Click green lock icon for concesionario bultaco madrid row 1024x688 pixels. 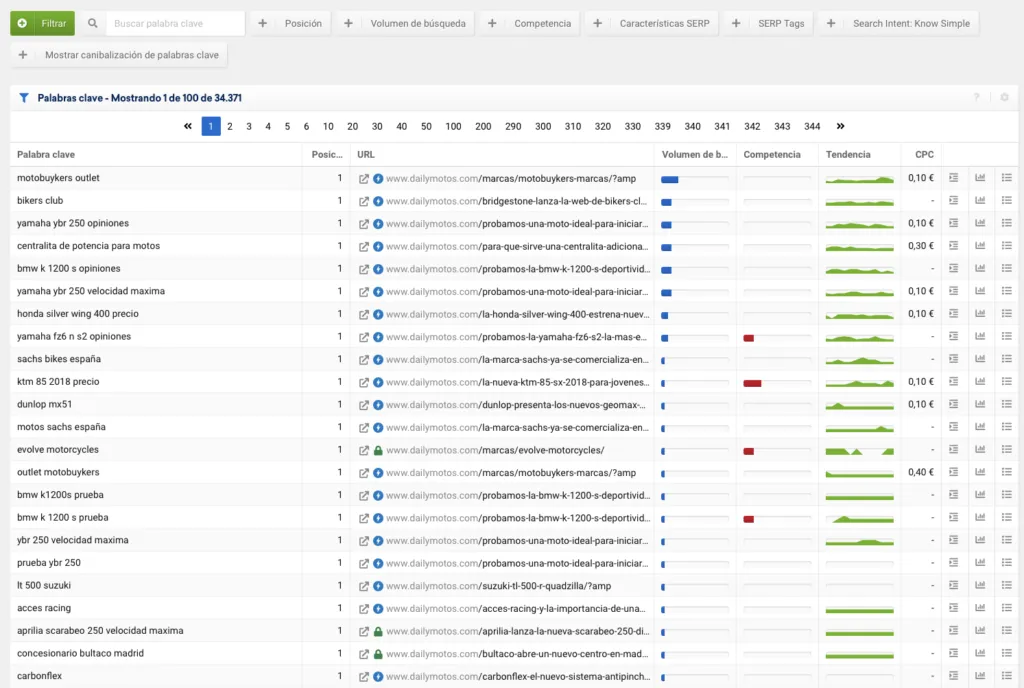click(x=378, y=653)
